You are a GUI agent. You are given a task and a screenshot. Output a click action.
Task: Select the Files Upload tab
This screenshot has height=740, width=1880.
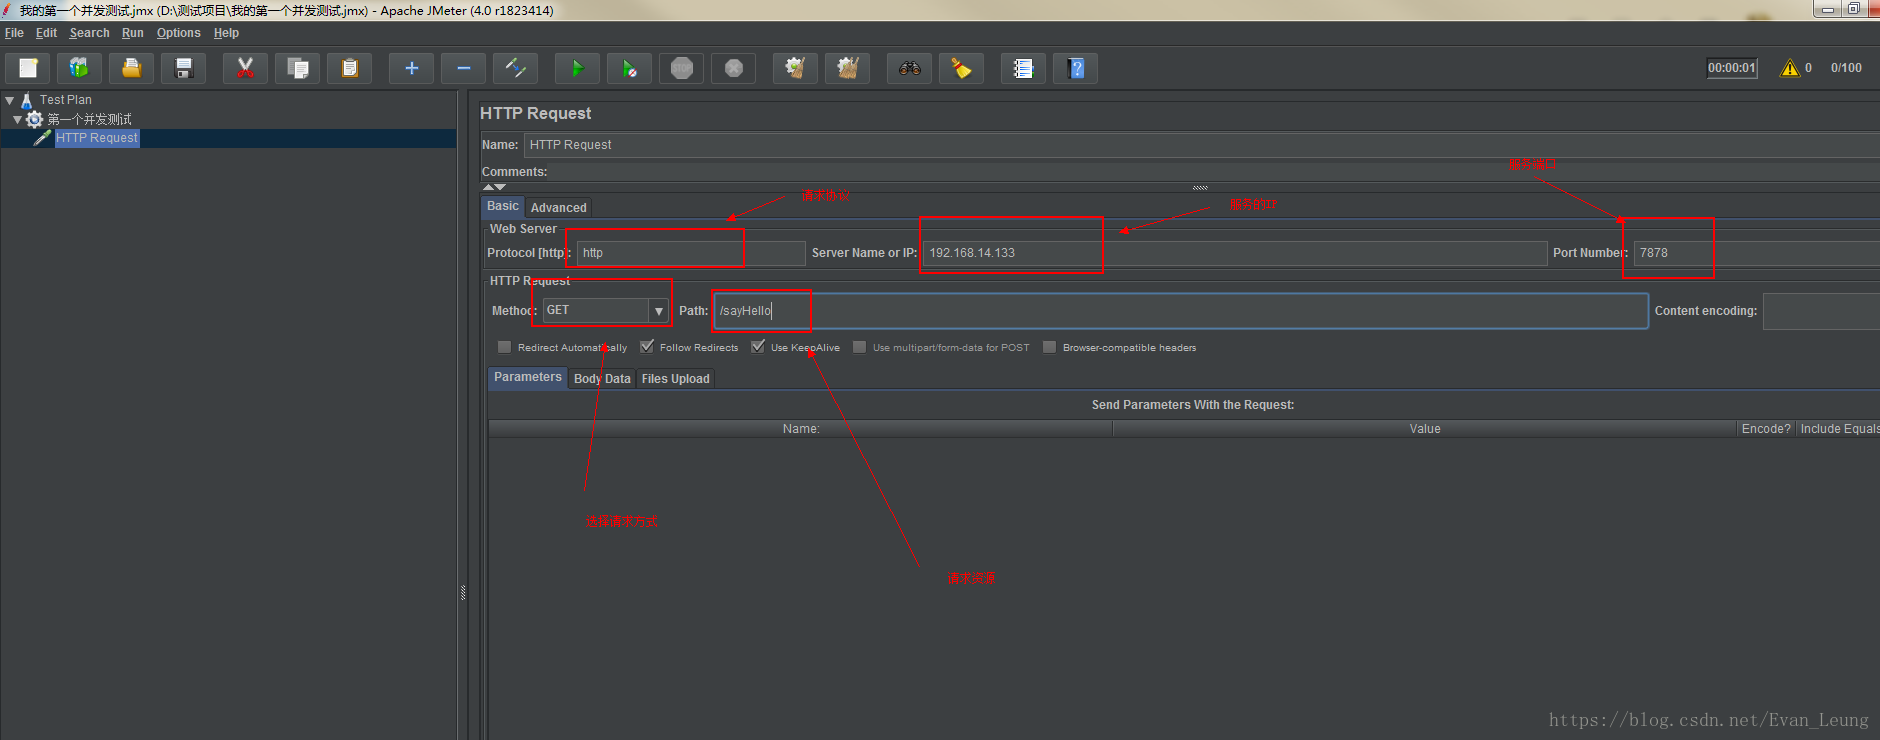[x=675, y=379]
